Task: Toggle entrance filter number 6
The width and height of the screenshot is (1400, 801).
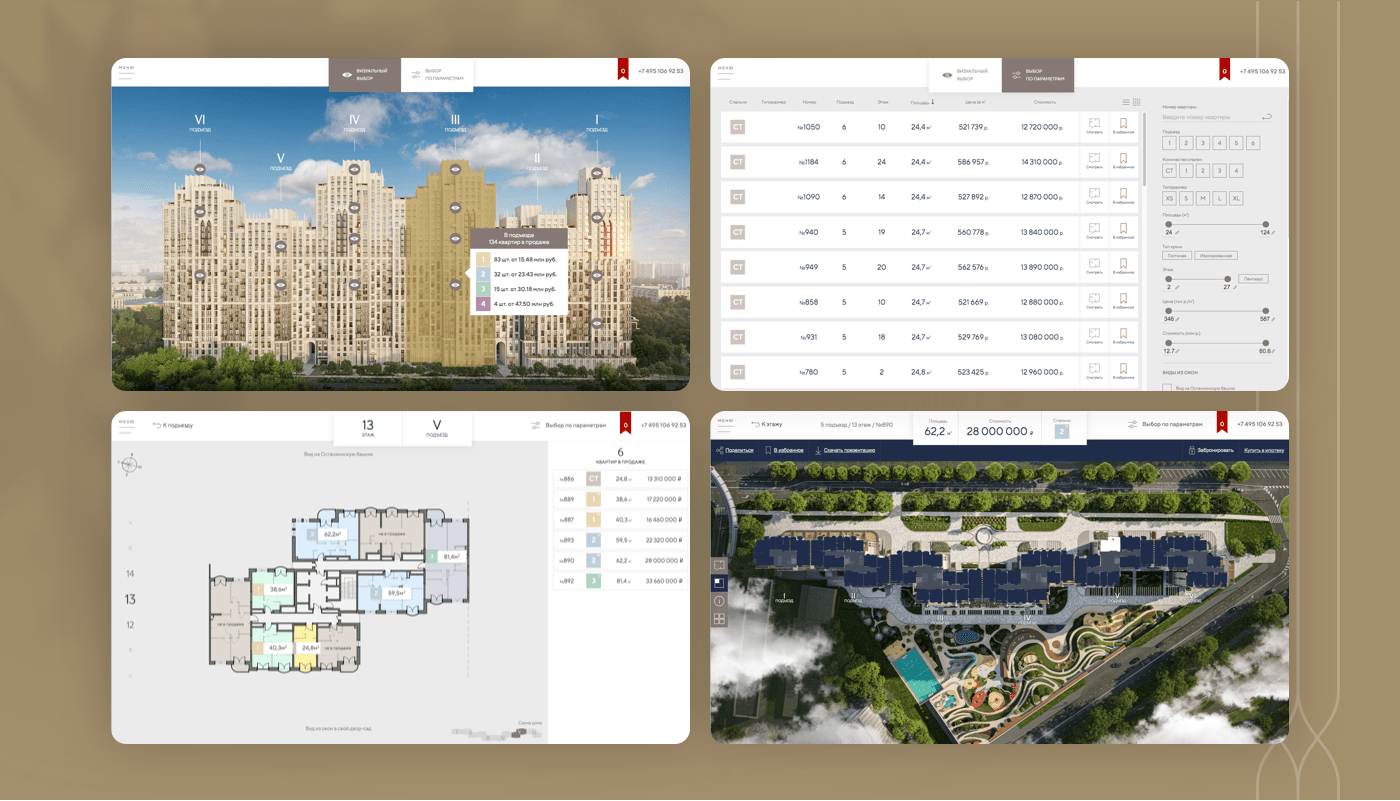Action: (1253, 143)
